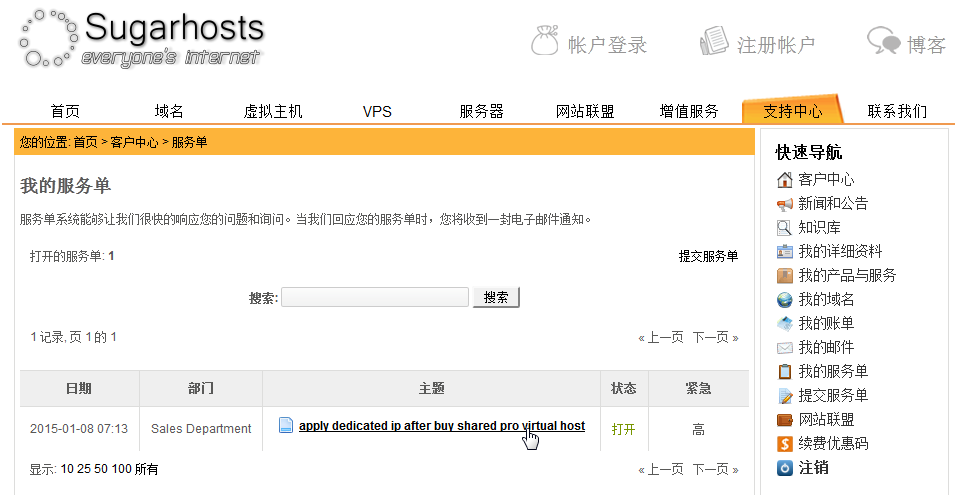Click the ID card icon beside 我的详细资料
955x495 pixels.
(784, 251)
